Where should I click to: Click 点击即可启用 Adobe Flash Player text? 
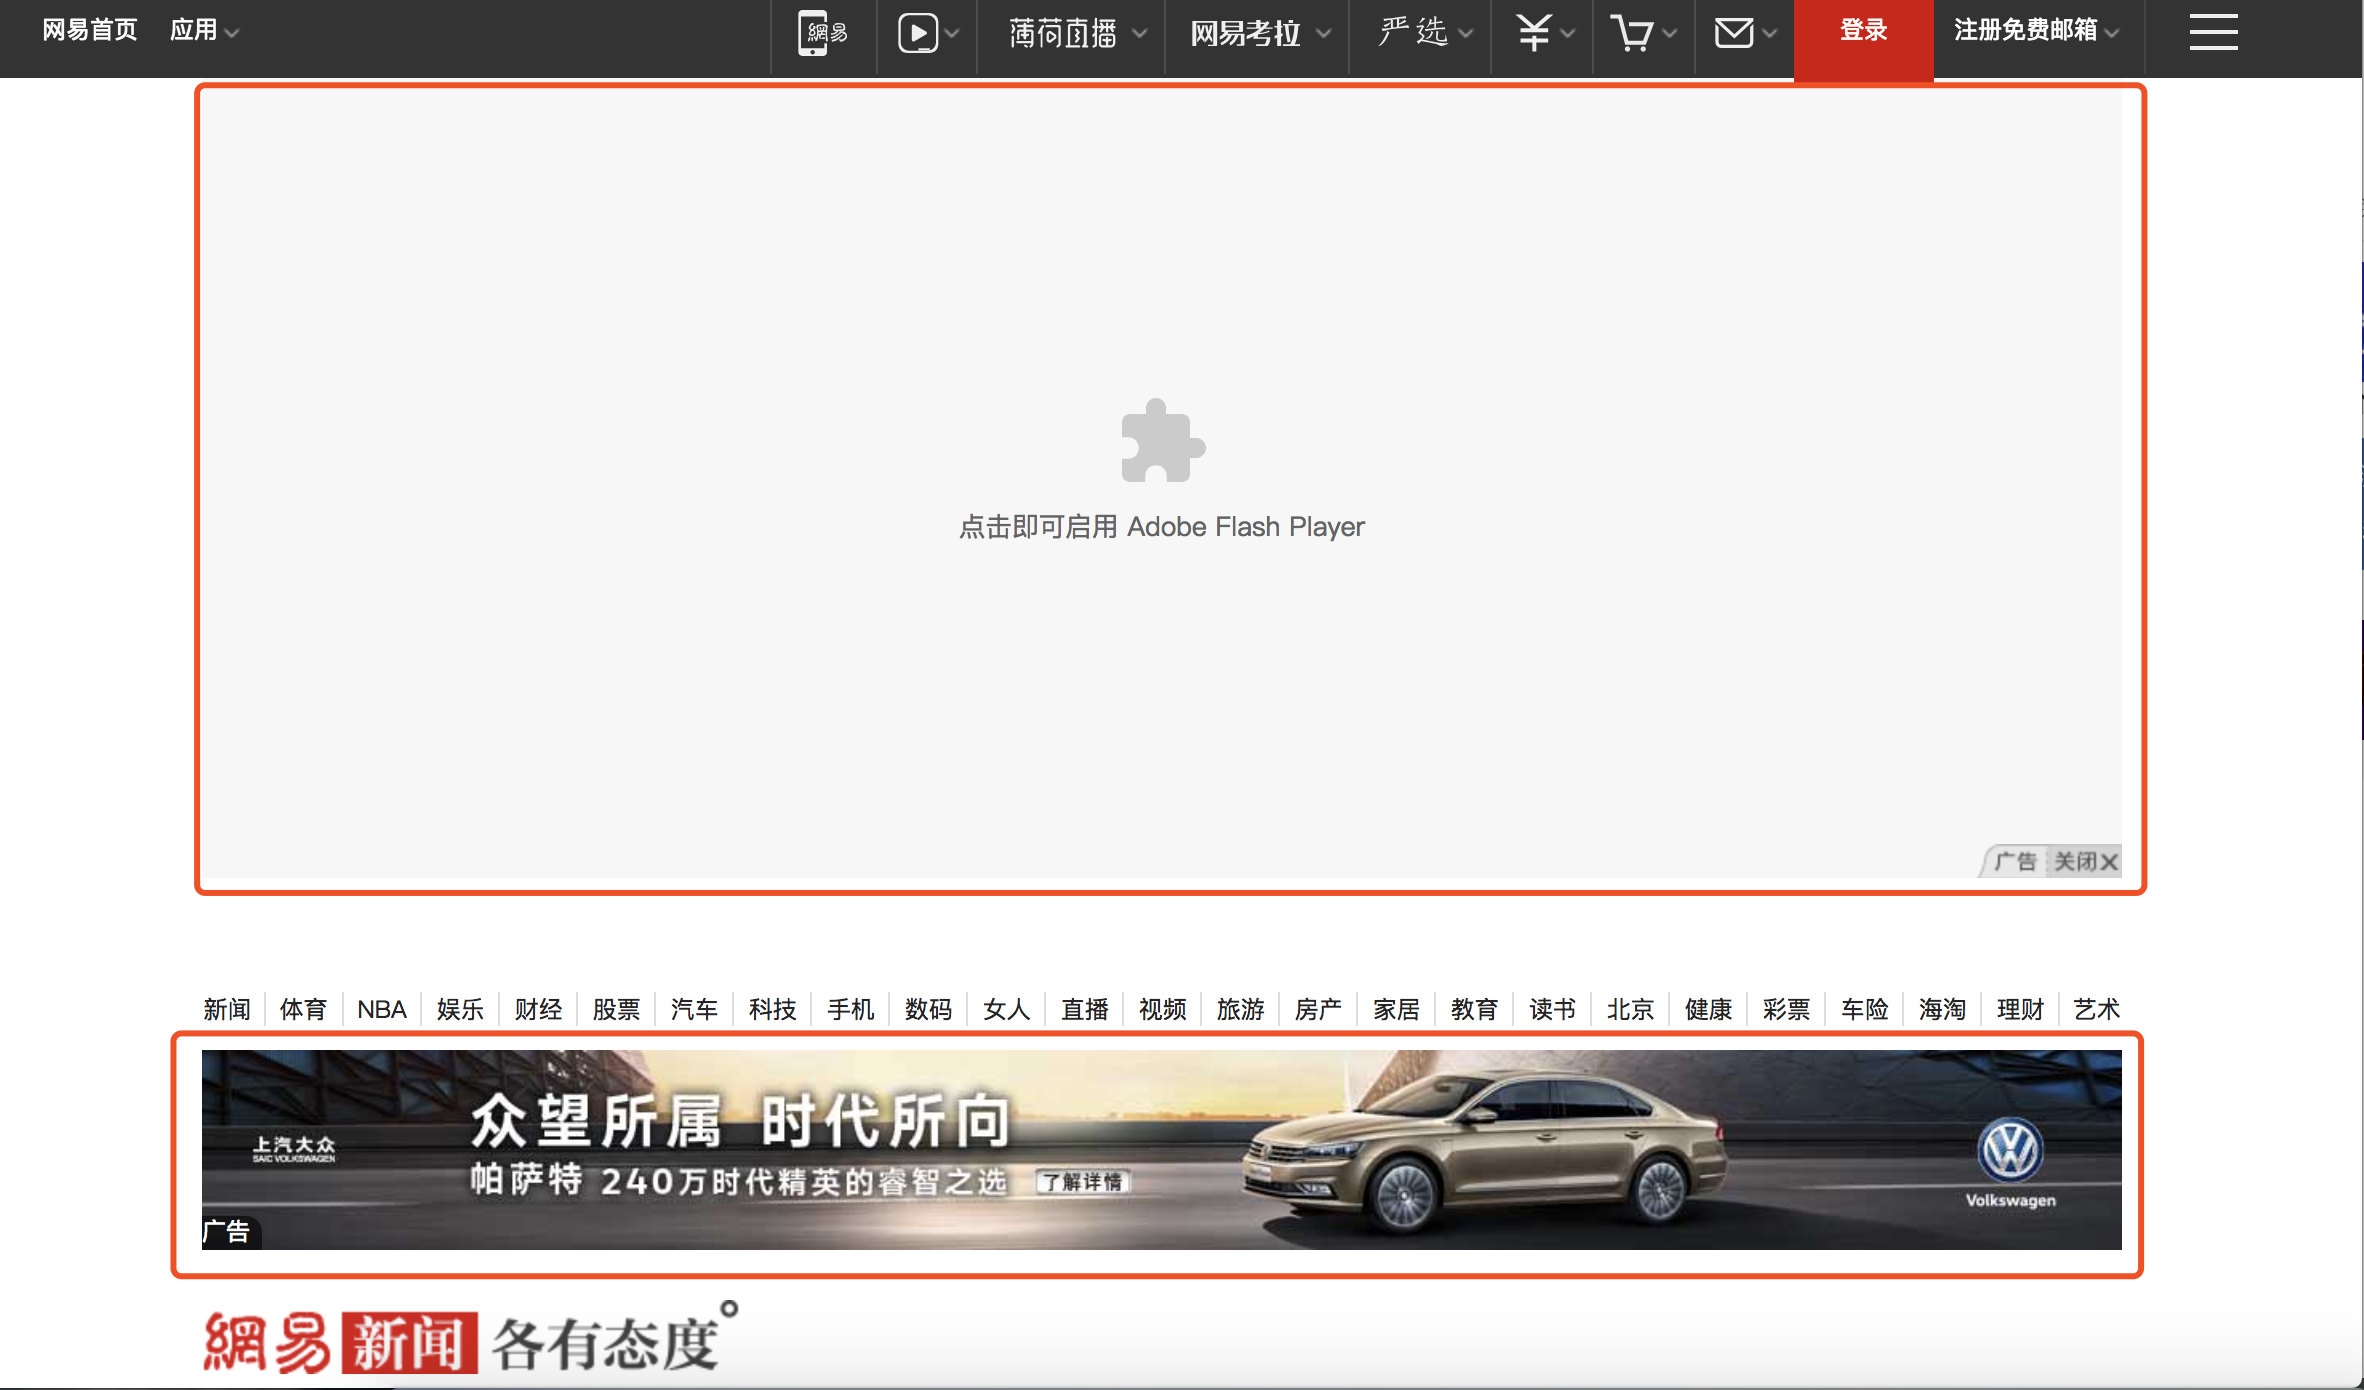[1162, 527]
